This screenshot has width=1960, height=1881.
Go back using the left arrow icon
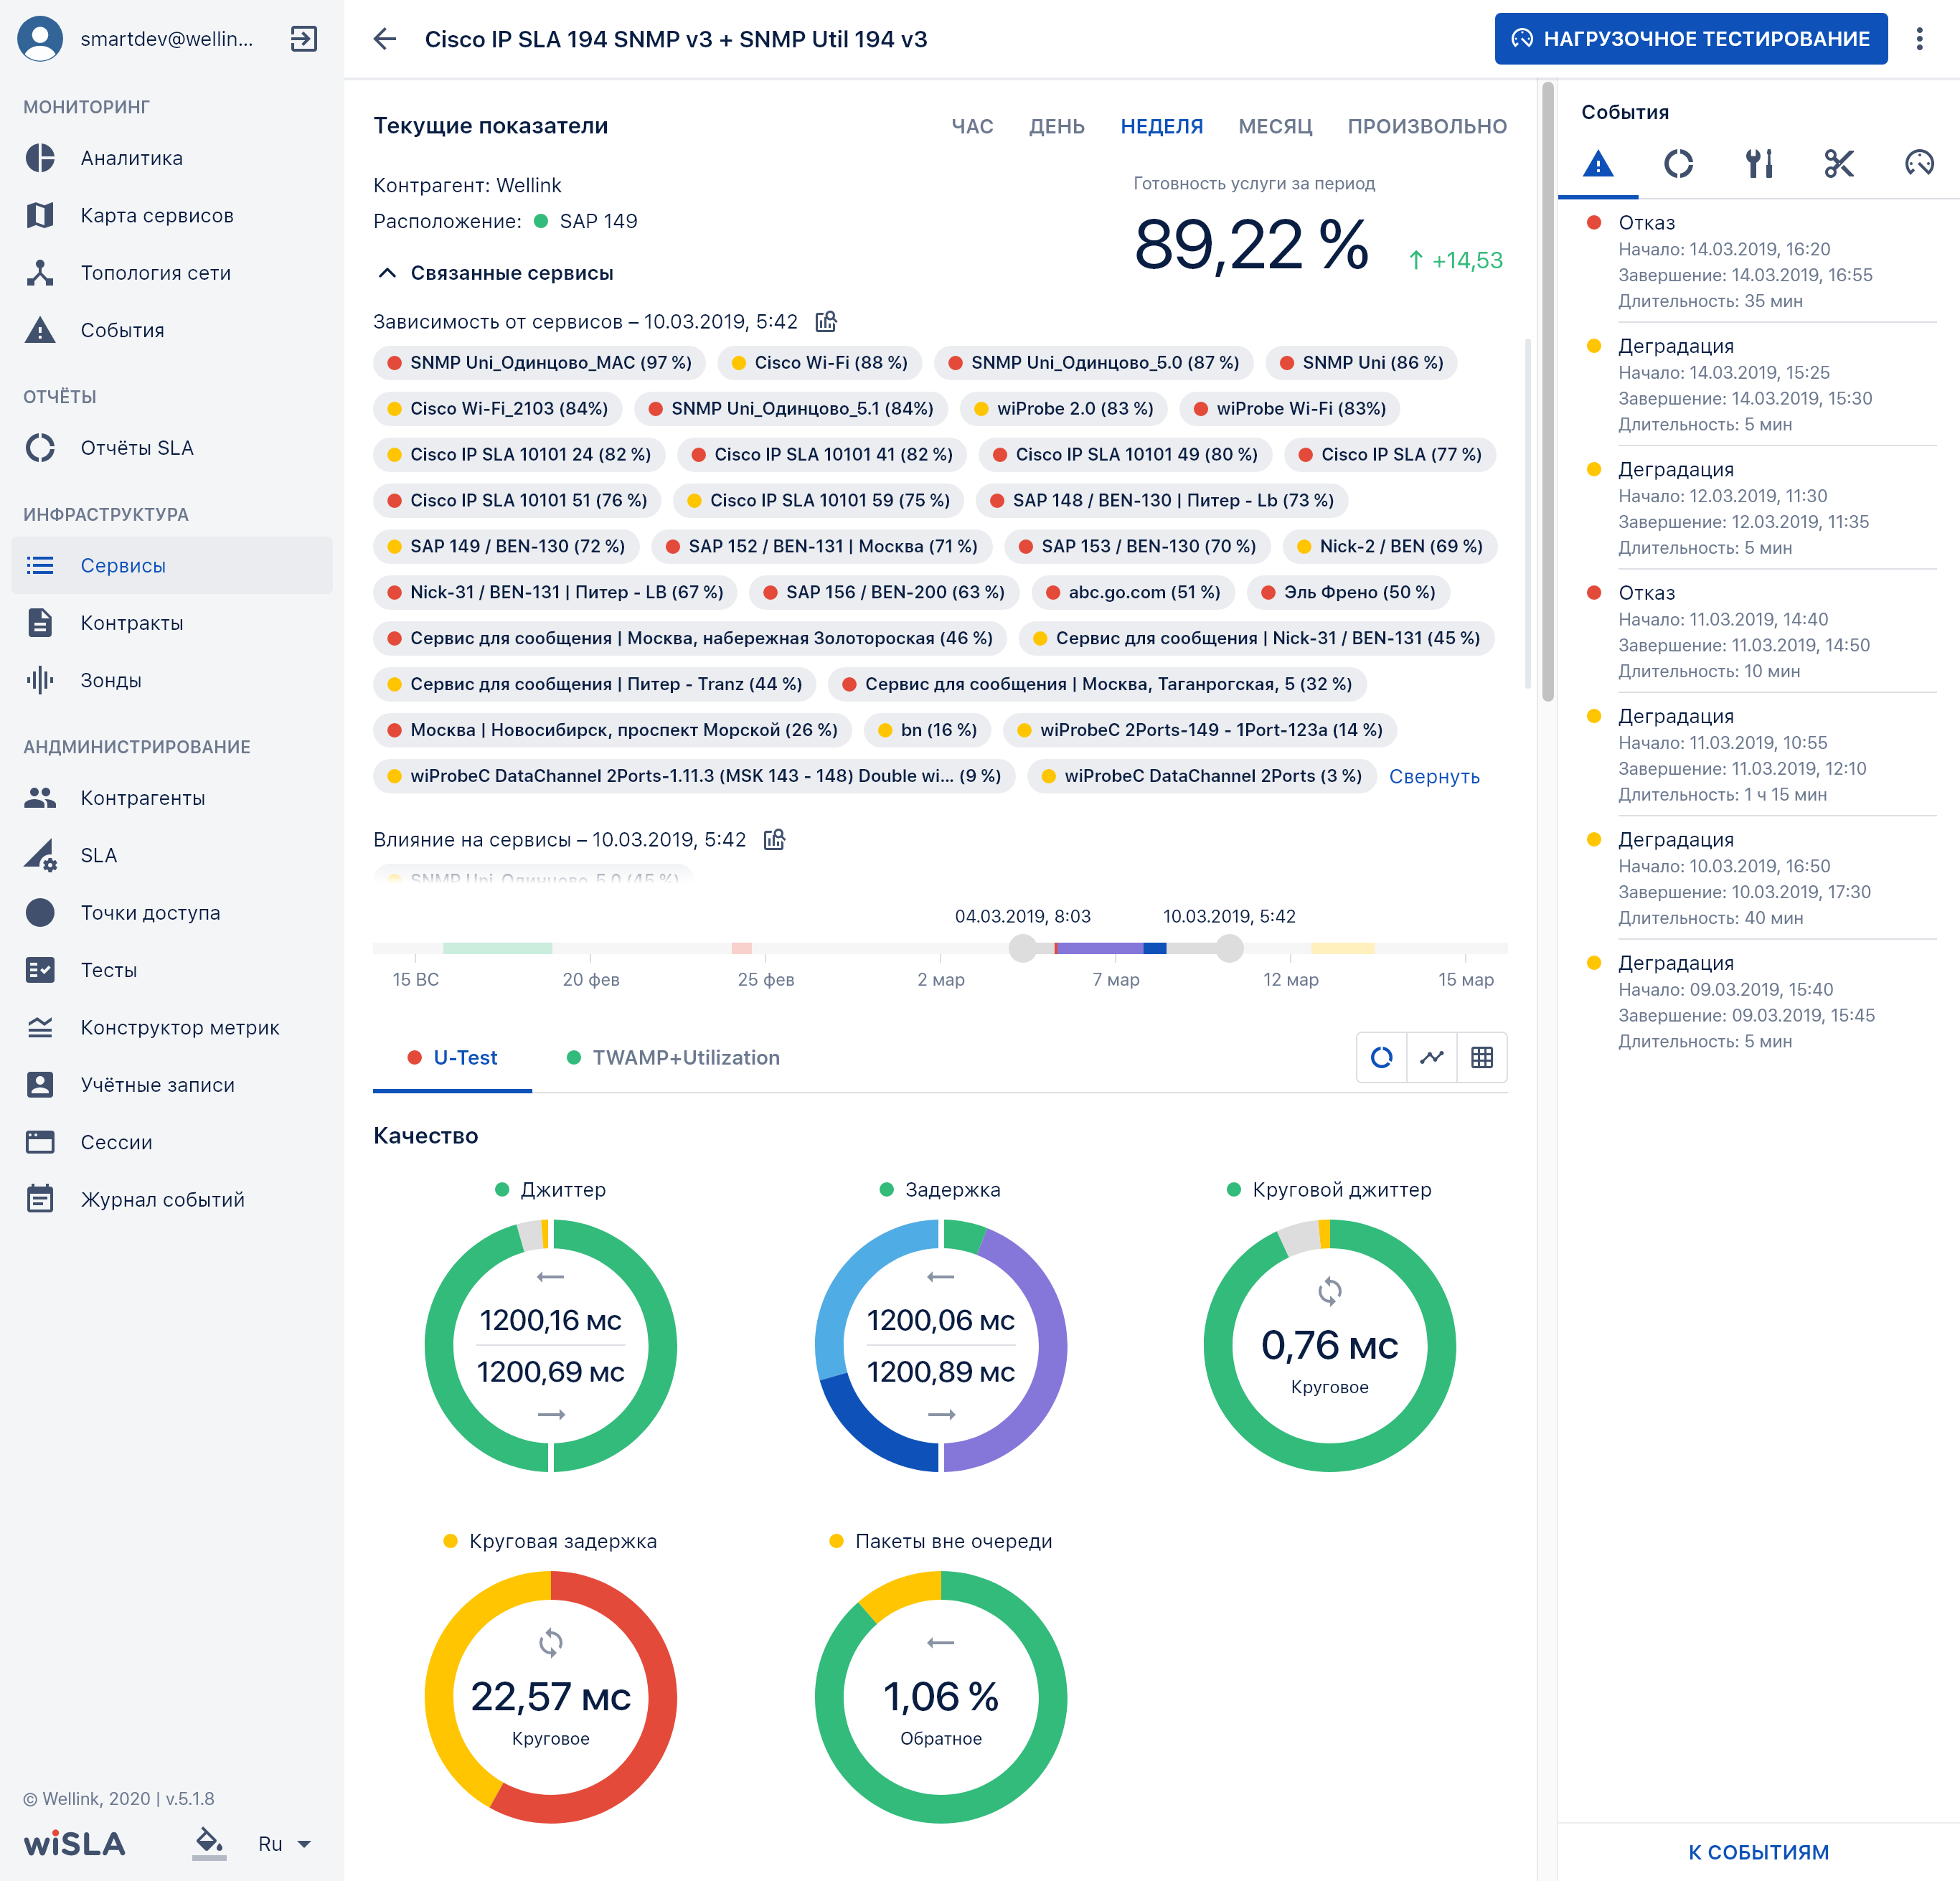pyautogui.click(x=385, y=39)
